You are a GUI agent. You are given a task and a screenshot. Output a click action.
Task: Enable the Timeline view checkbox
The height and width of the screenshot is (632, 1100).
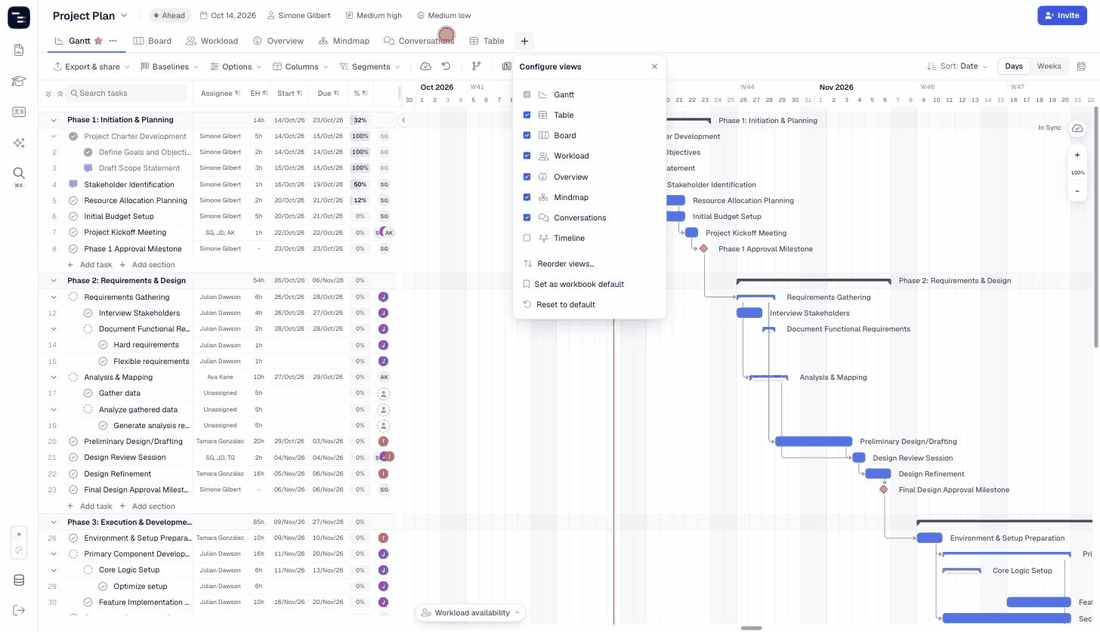[x=527, y=238]
